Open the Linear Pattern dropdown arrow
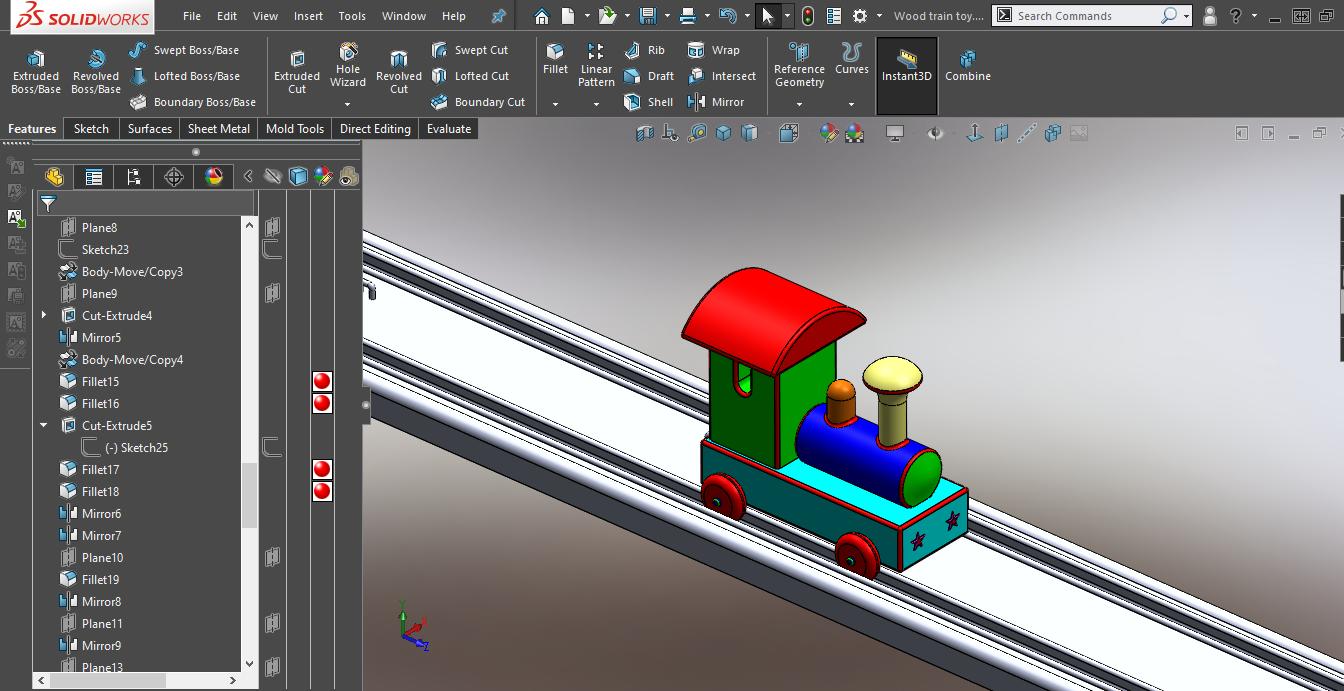 click(x=596, y=104)
